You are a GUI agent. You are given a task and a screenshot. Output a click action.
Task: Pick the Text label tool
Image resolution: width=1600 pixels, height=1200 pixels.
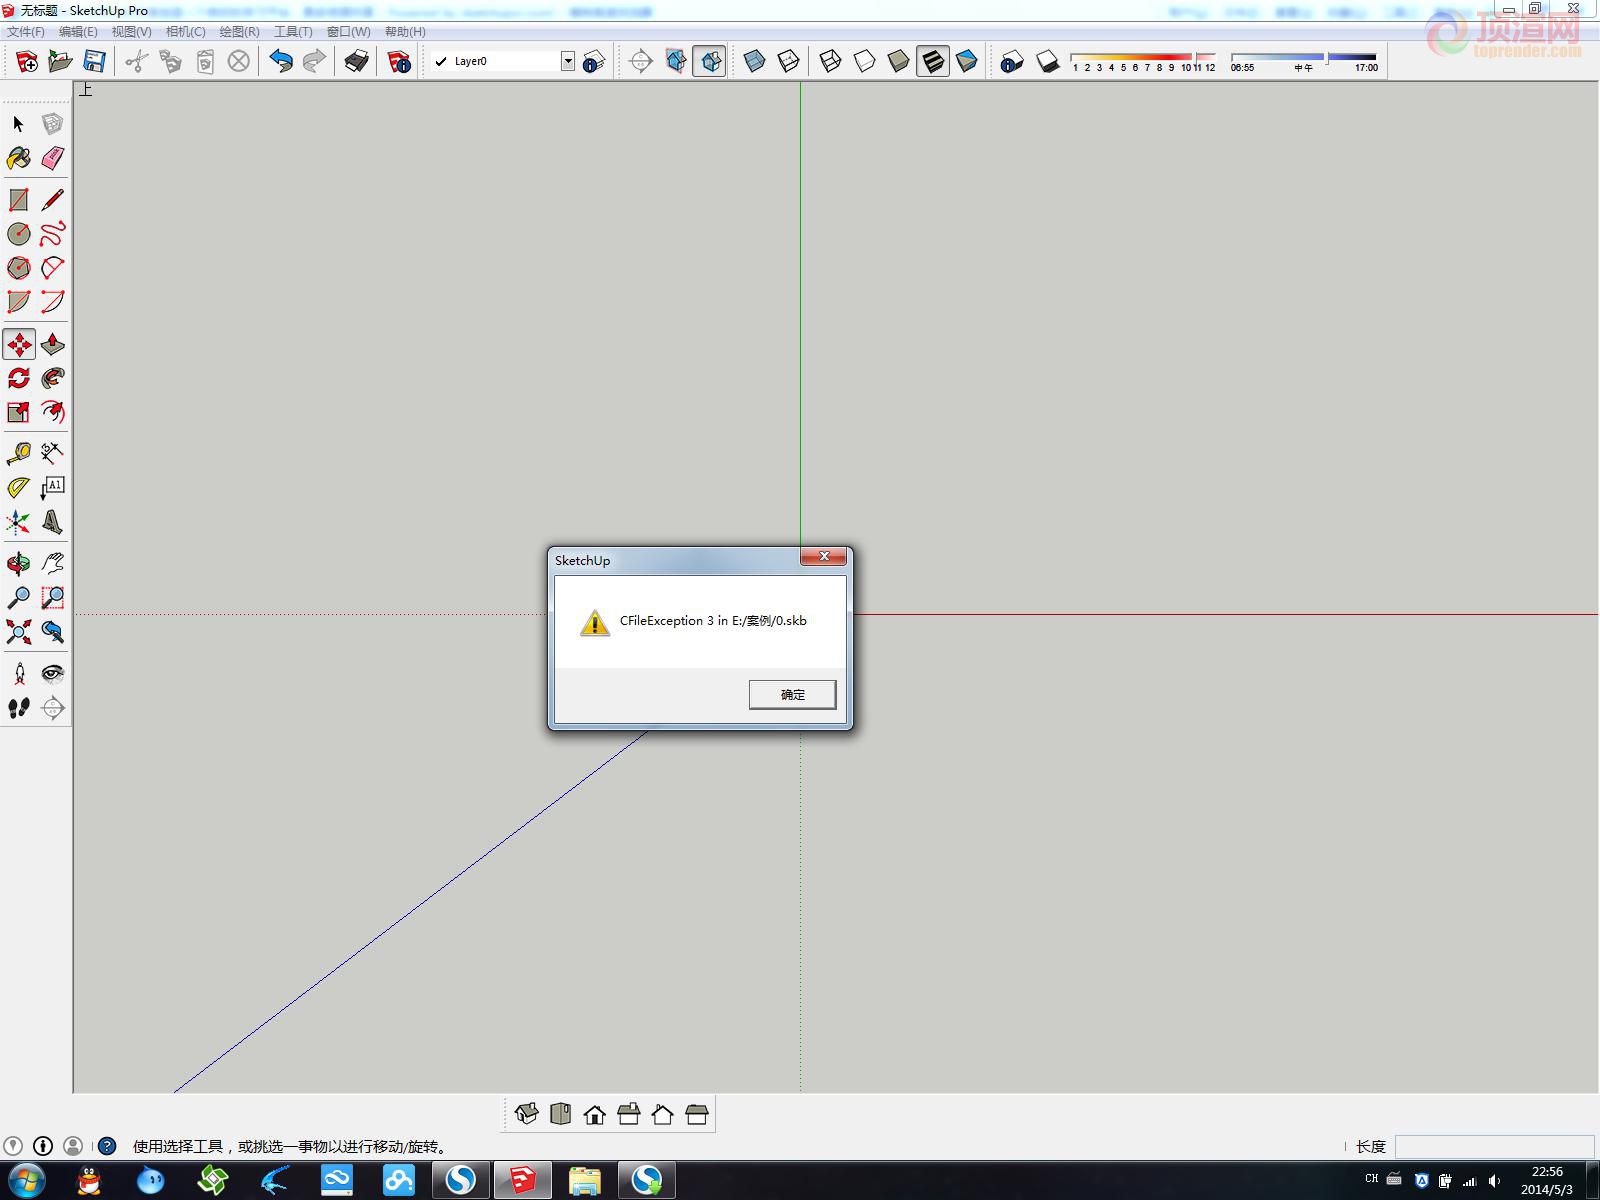[x=52, y=487]
